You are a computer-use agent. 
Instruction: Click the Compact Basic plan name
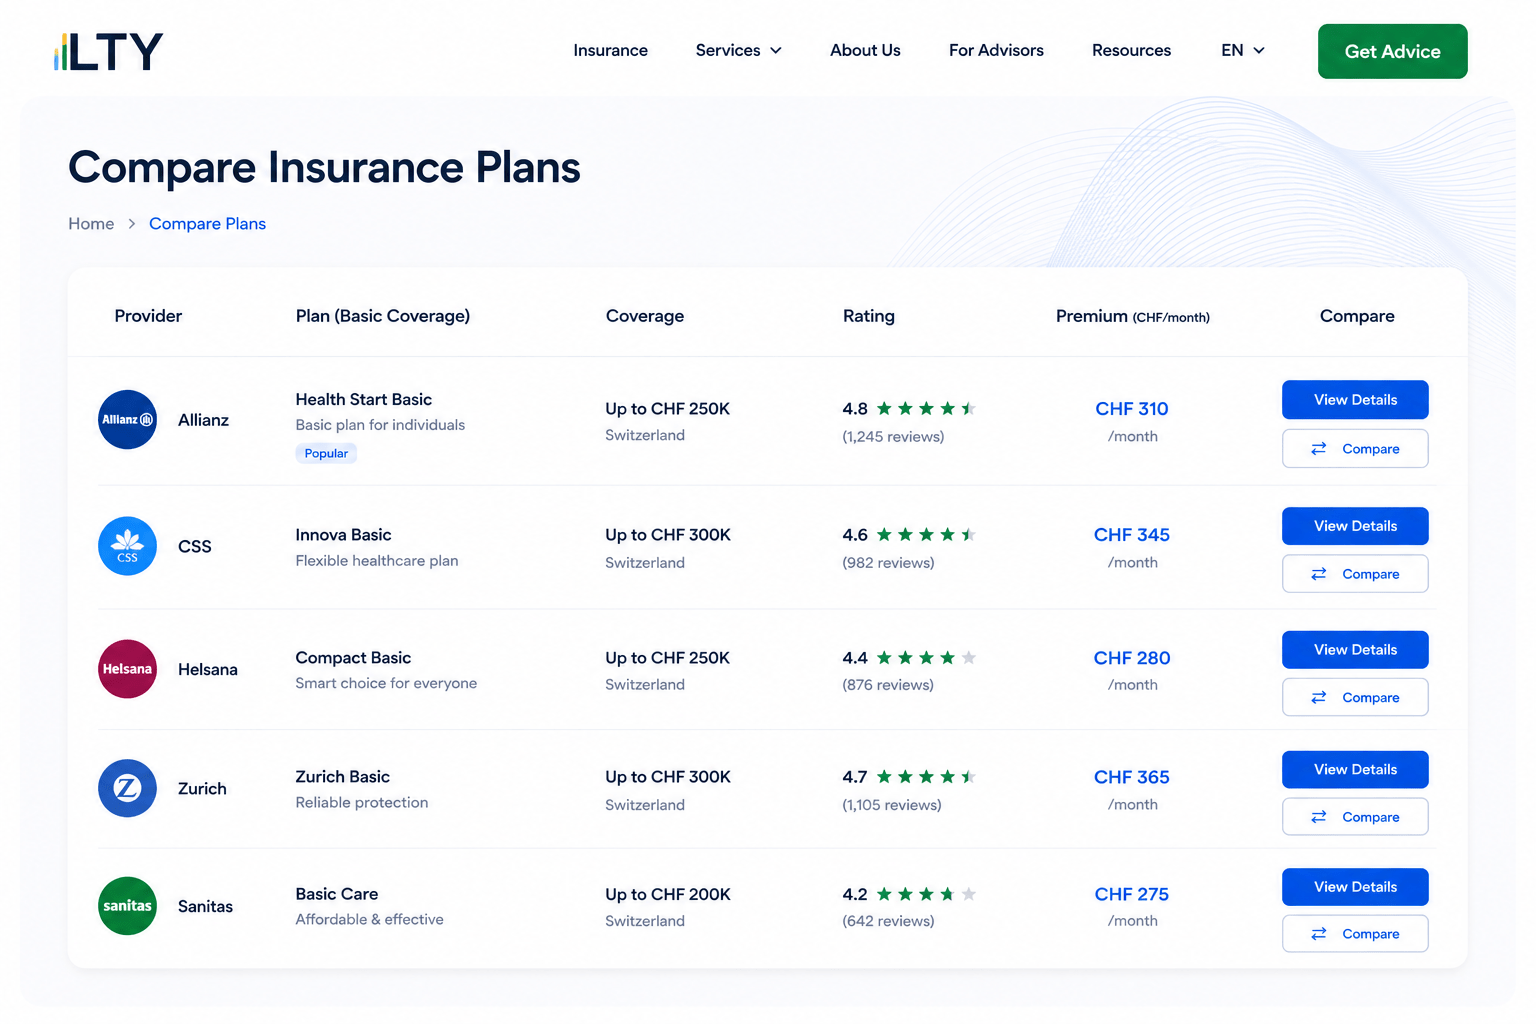[353, 658]
